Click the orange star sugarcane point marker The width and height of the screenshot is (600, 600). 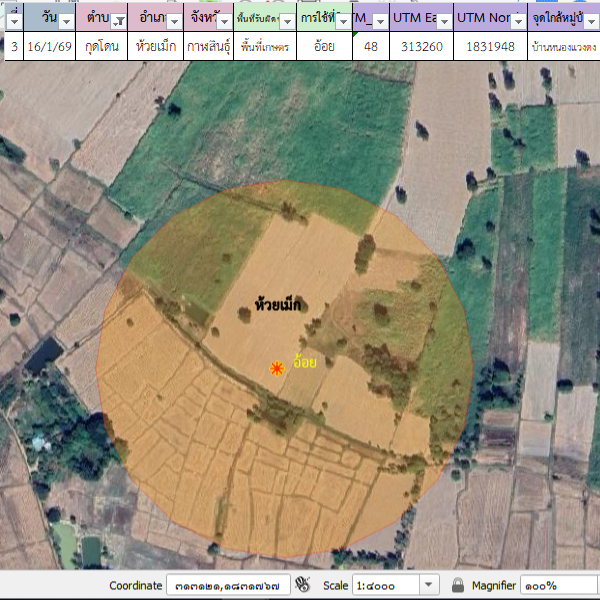pos(277,369)
